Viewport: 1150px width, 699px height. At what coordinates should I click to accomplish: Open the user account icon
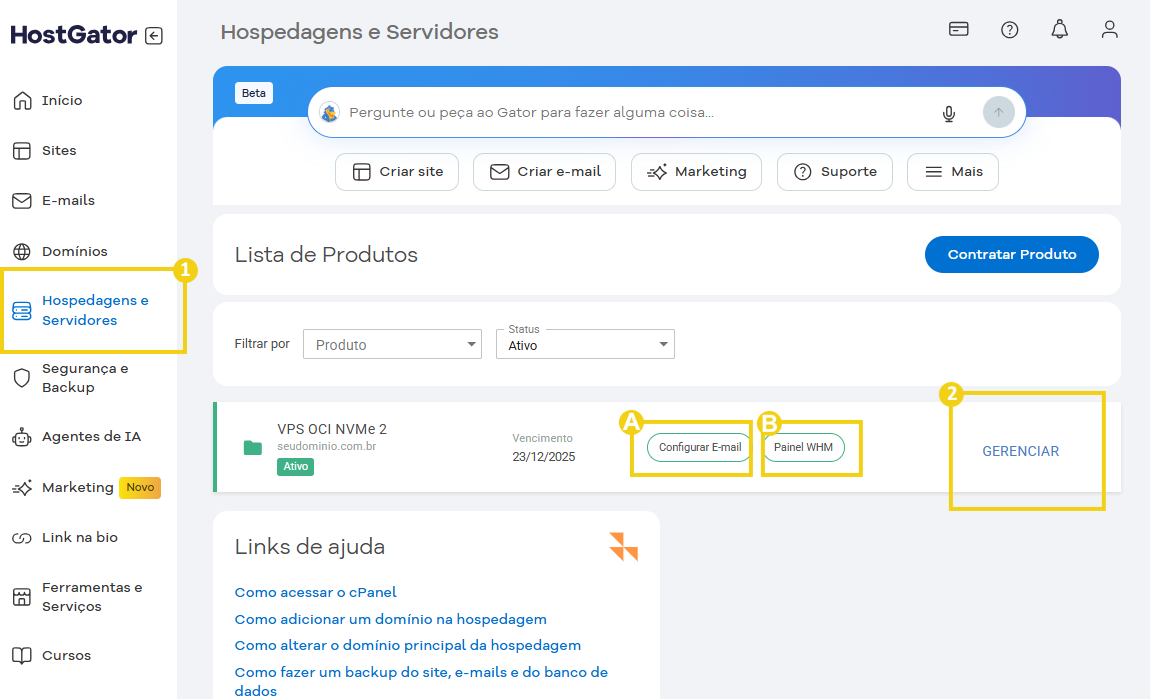[x=1110, y=29]
